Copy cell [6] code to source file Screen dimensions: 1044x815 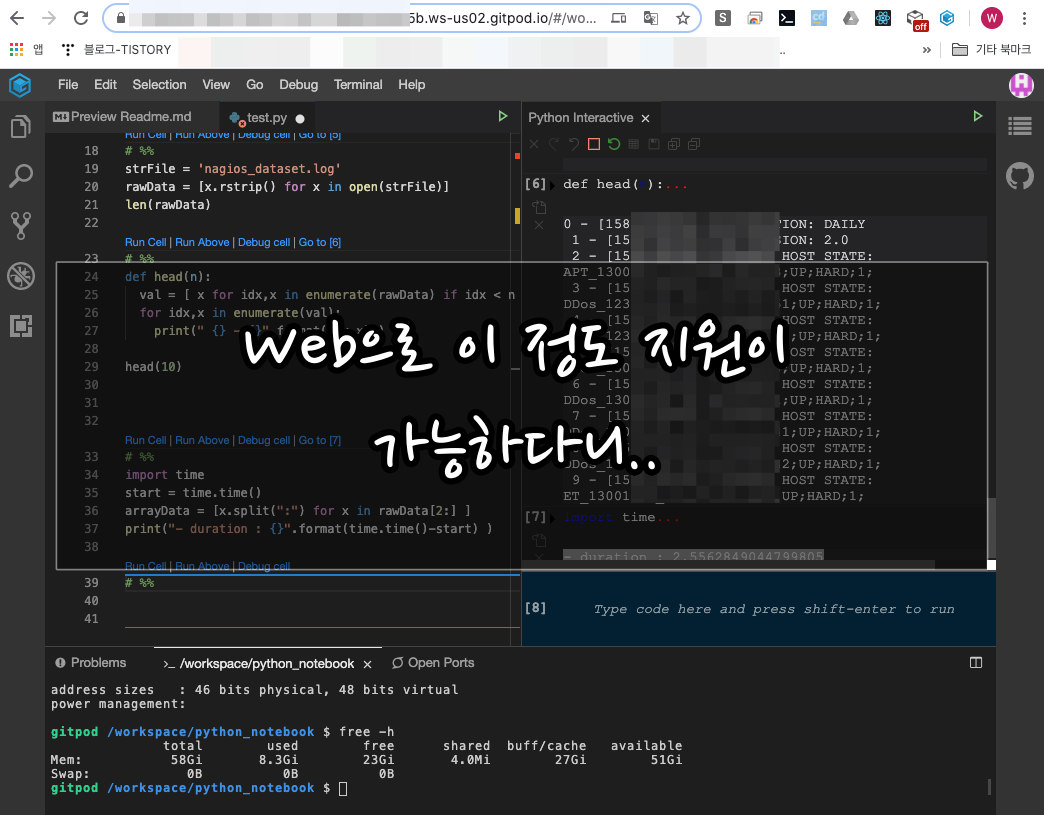[x=539, y=208]
